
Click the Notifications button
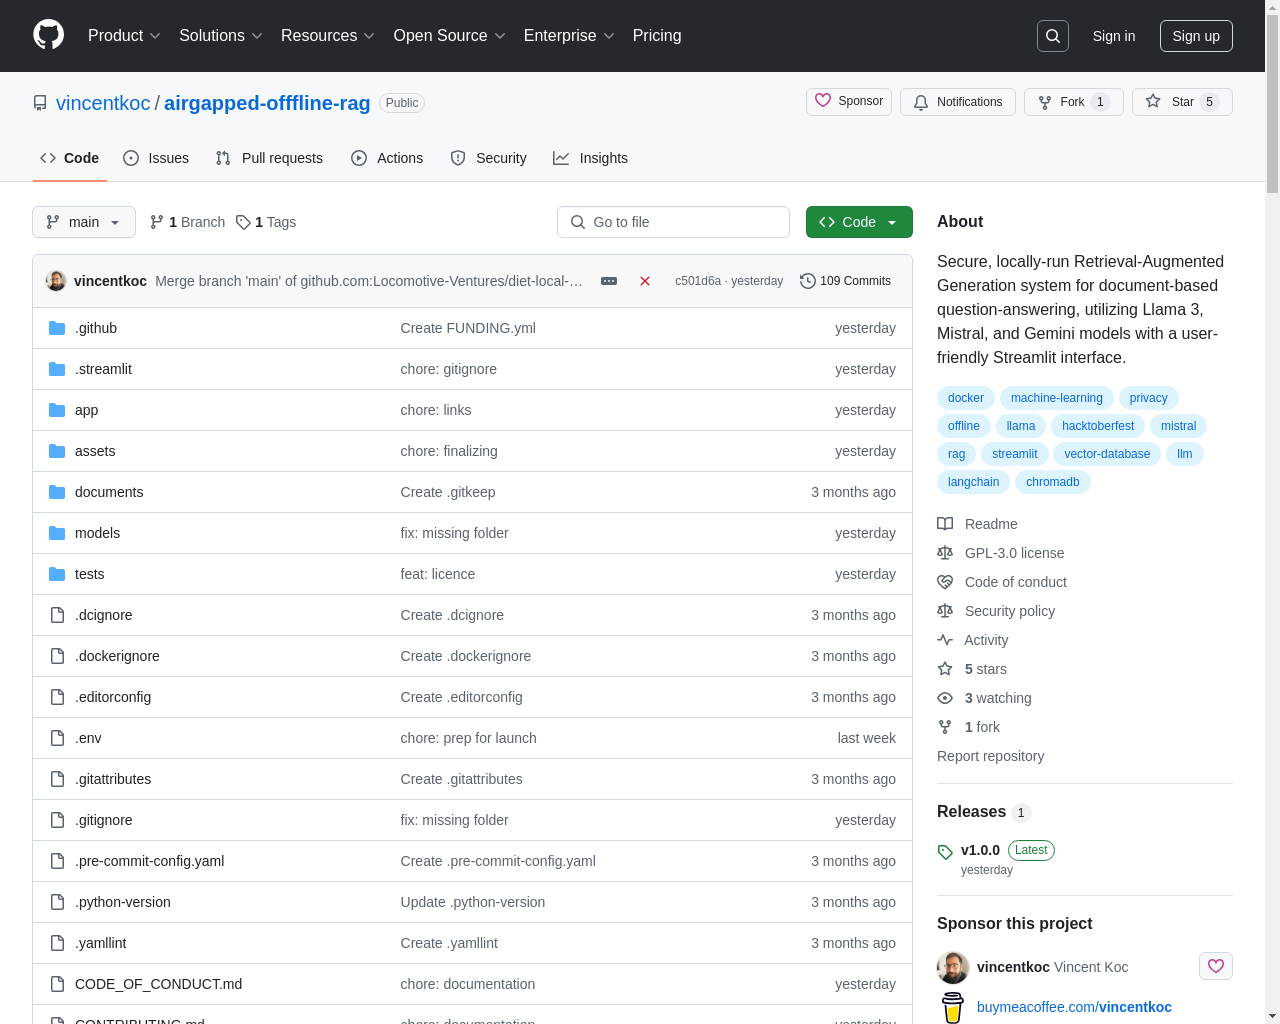(958, 102)
